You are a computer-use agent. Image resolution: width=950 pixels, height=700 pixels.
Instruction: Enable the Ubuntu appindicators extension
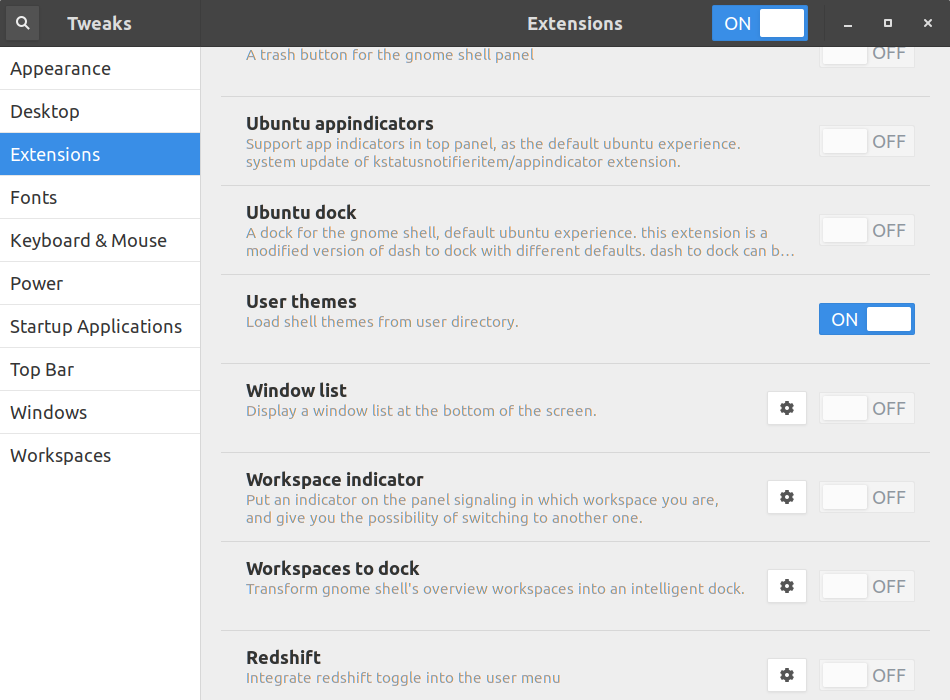[x=866, y=142]
